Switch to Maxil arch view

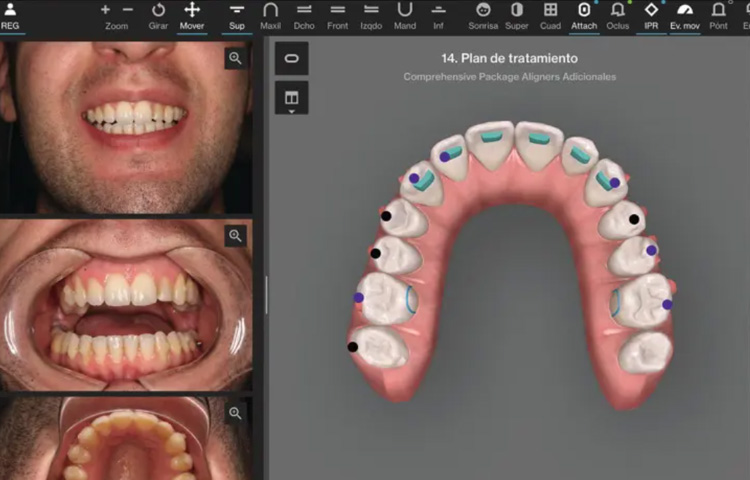[270, 14]
